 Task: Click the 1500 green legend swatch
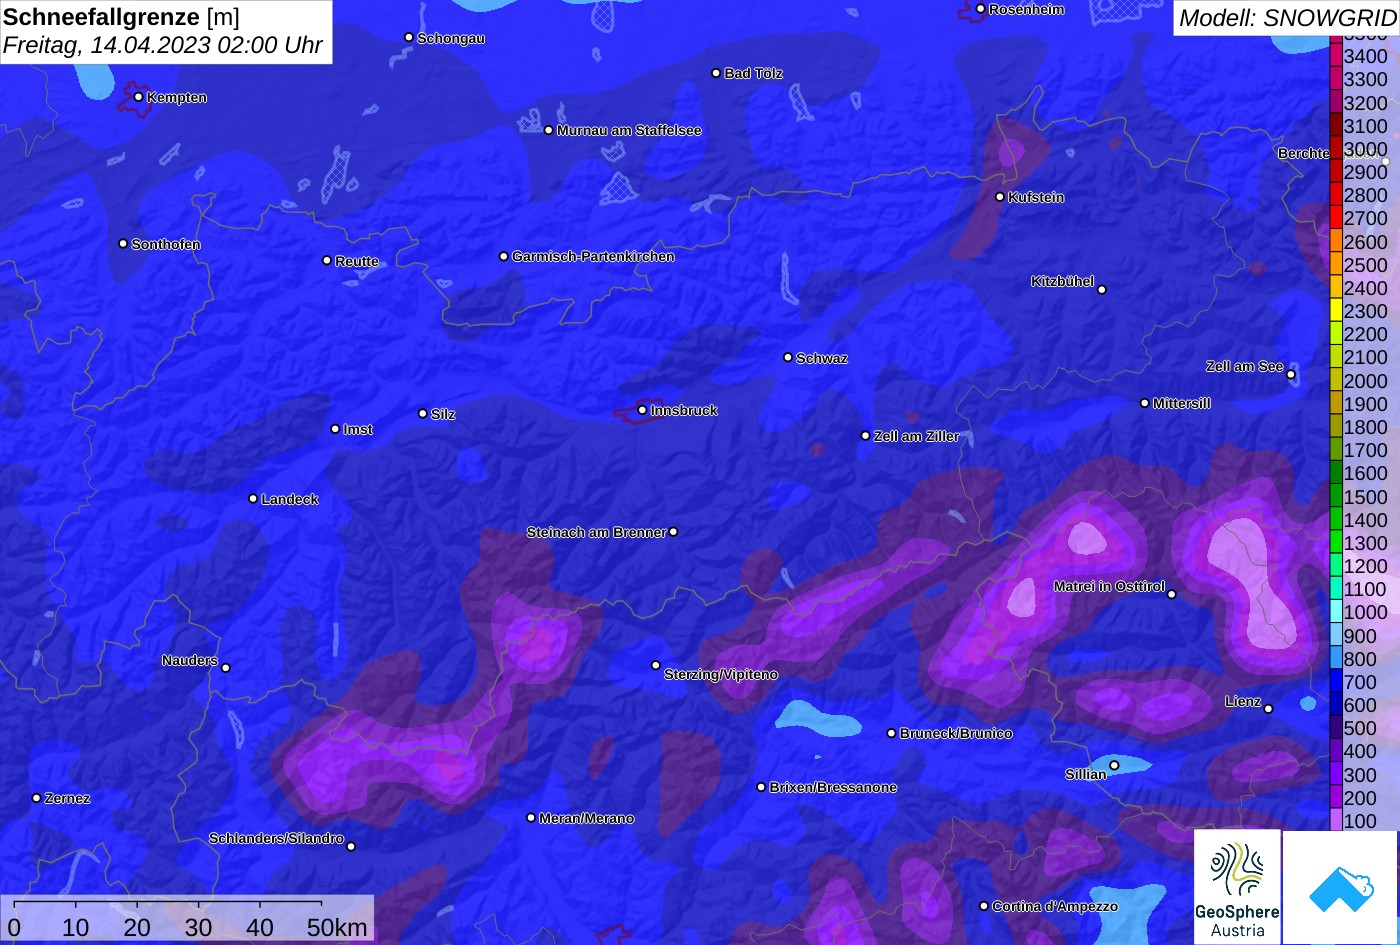pyautogui.click(x=1336, y=497)
